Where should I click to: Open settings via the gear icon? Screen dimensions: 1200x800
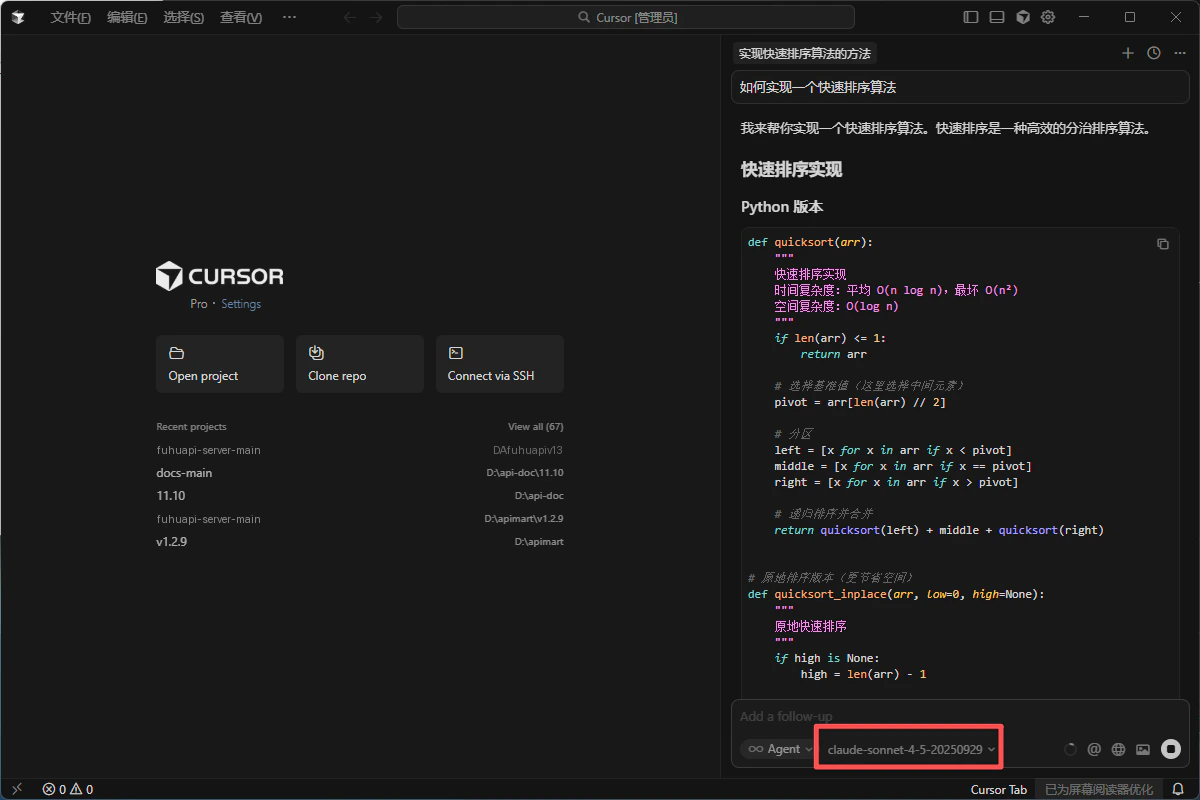tap(1048, 17)
